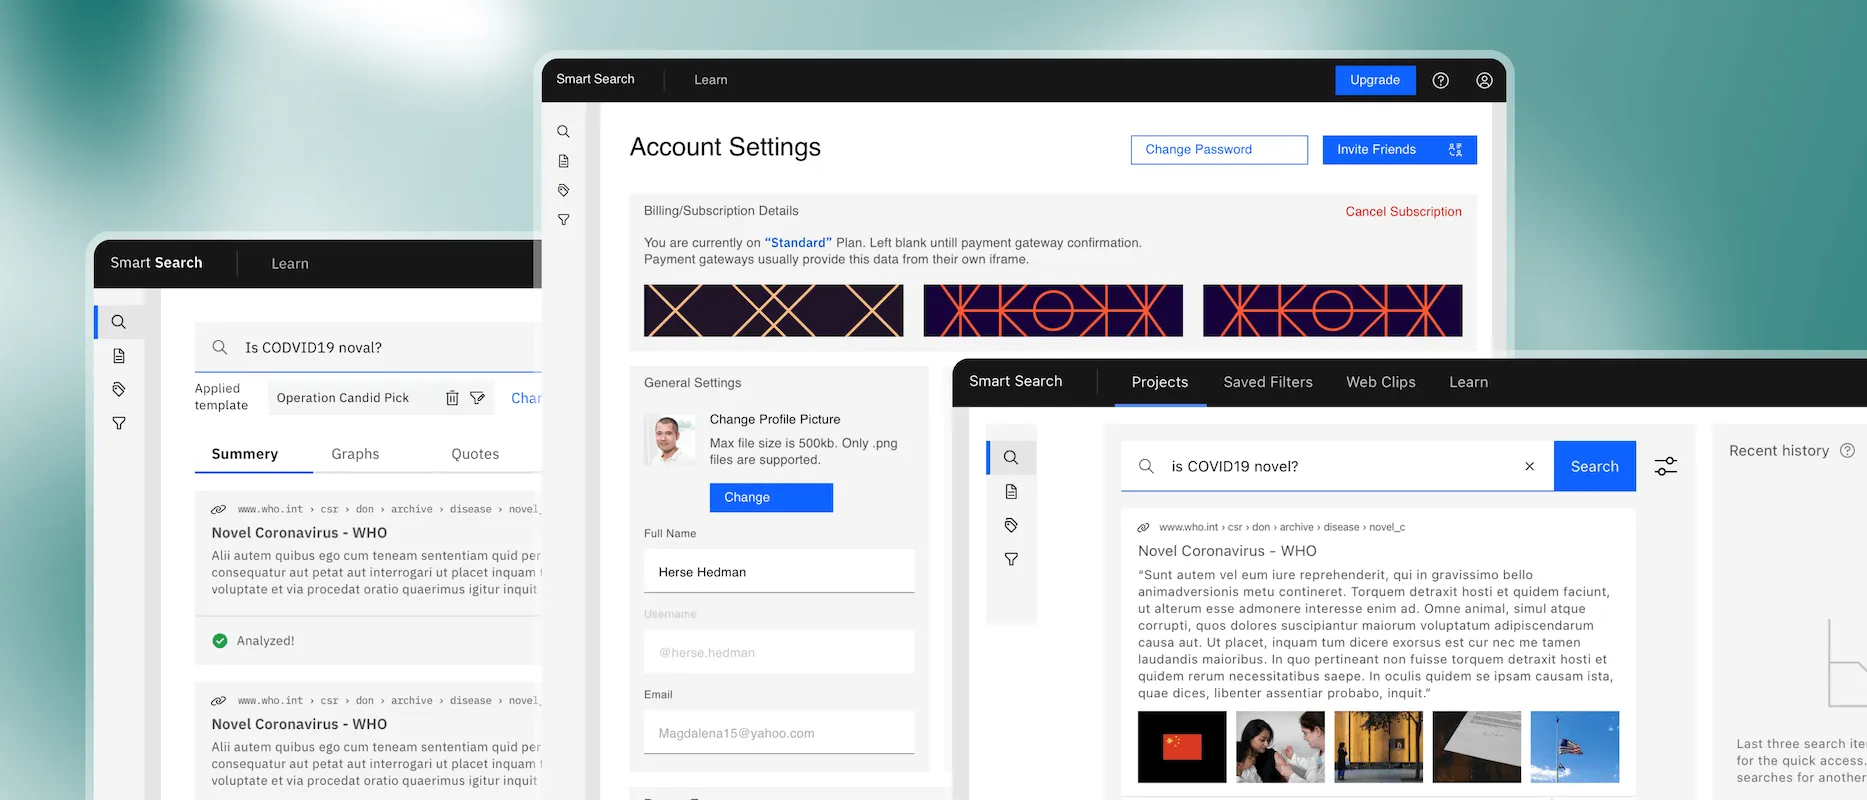Click Cancel Subscription link
This screenshot has height=800, width=1867.
coord(1403,212)
